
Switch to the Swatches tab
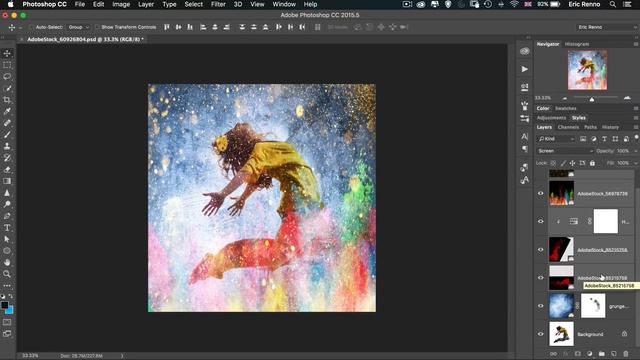pos(566,109)
